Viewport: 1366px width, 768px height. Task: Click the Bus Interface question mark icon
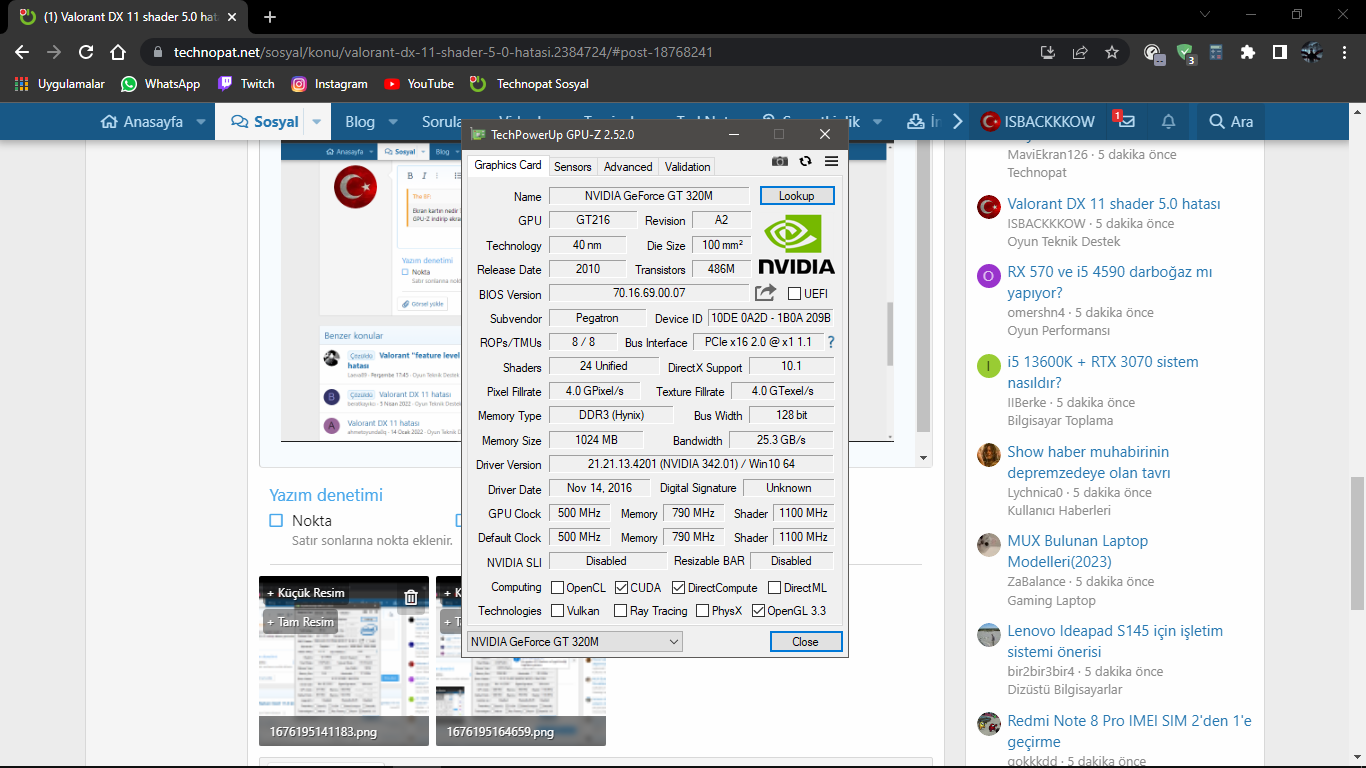[x=830, y=342]
